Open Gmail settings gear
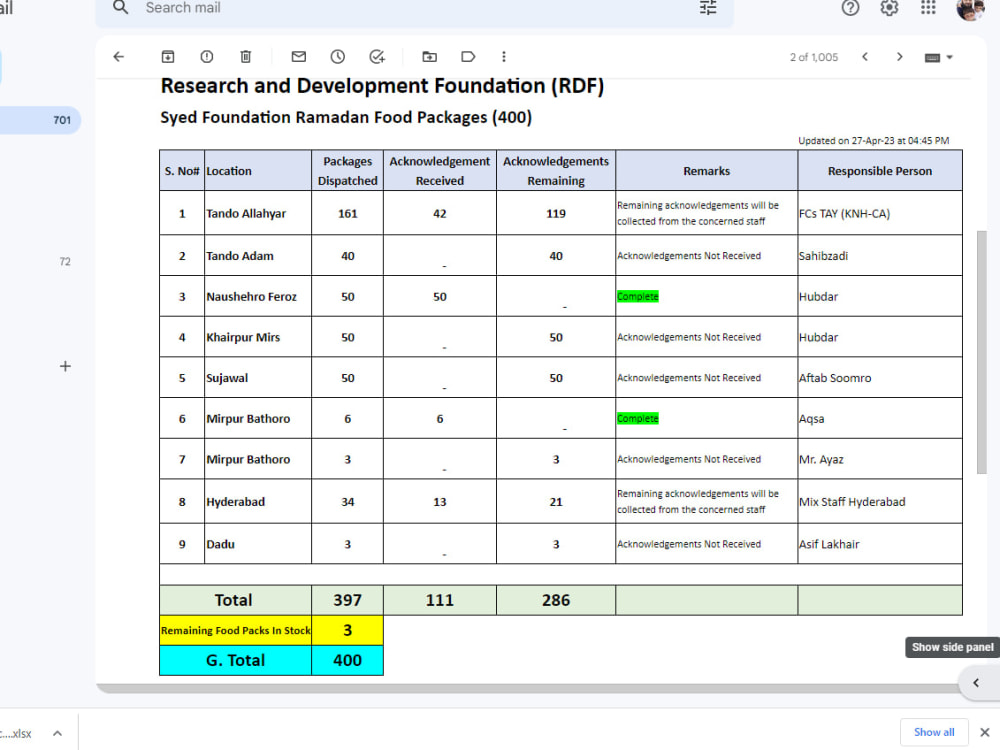1000x750 pixels. point(889,8)
